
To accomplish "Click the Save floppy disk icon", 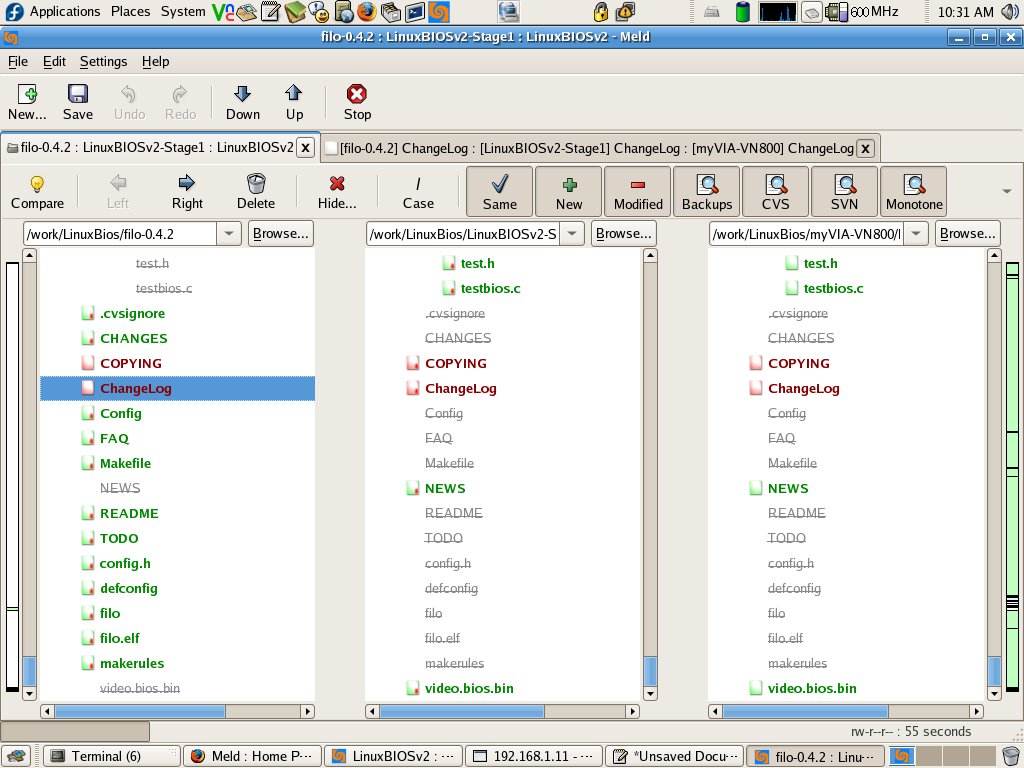I will point(78,103).
